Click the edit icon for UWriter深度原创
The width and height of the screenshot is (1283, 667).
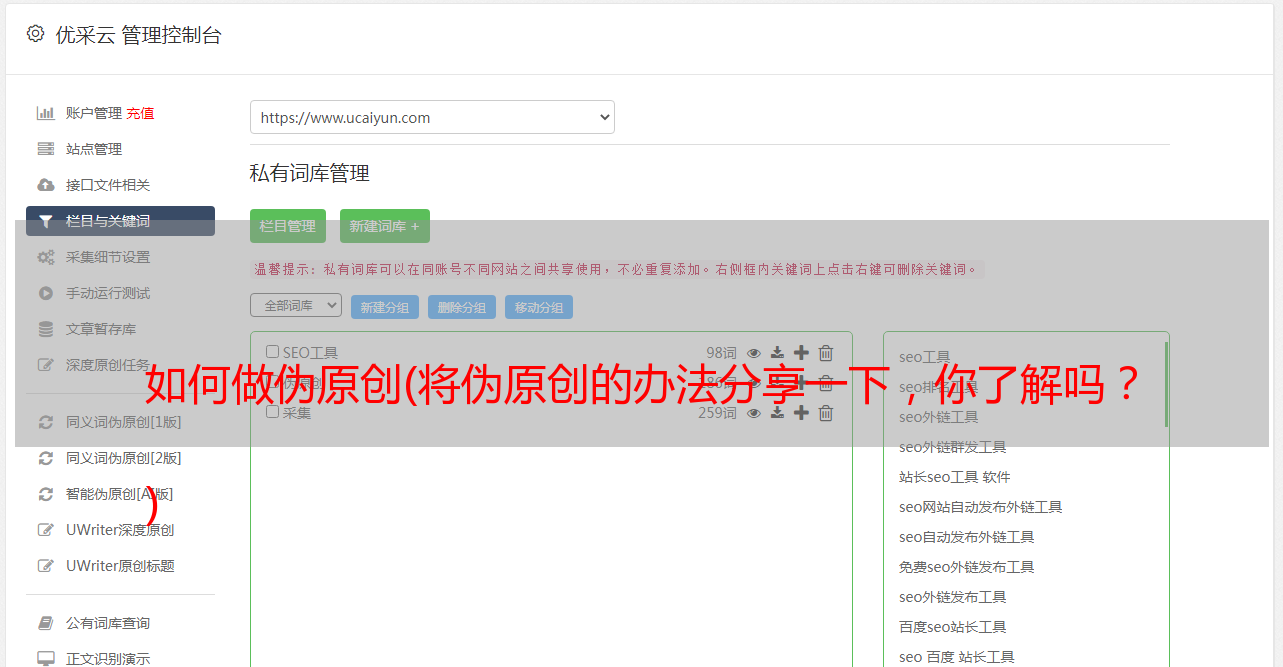45,530
